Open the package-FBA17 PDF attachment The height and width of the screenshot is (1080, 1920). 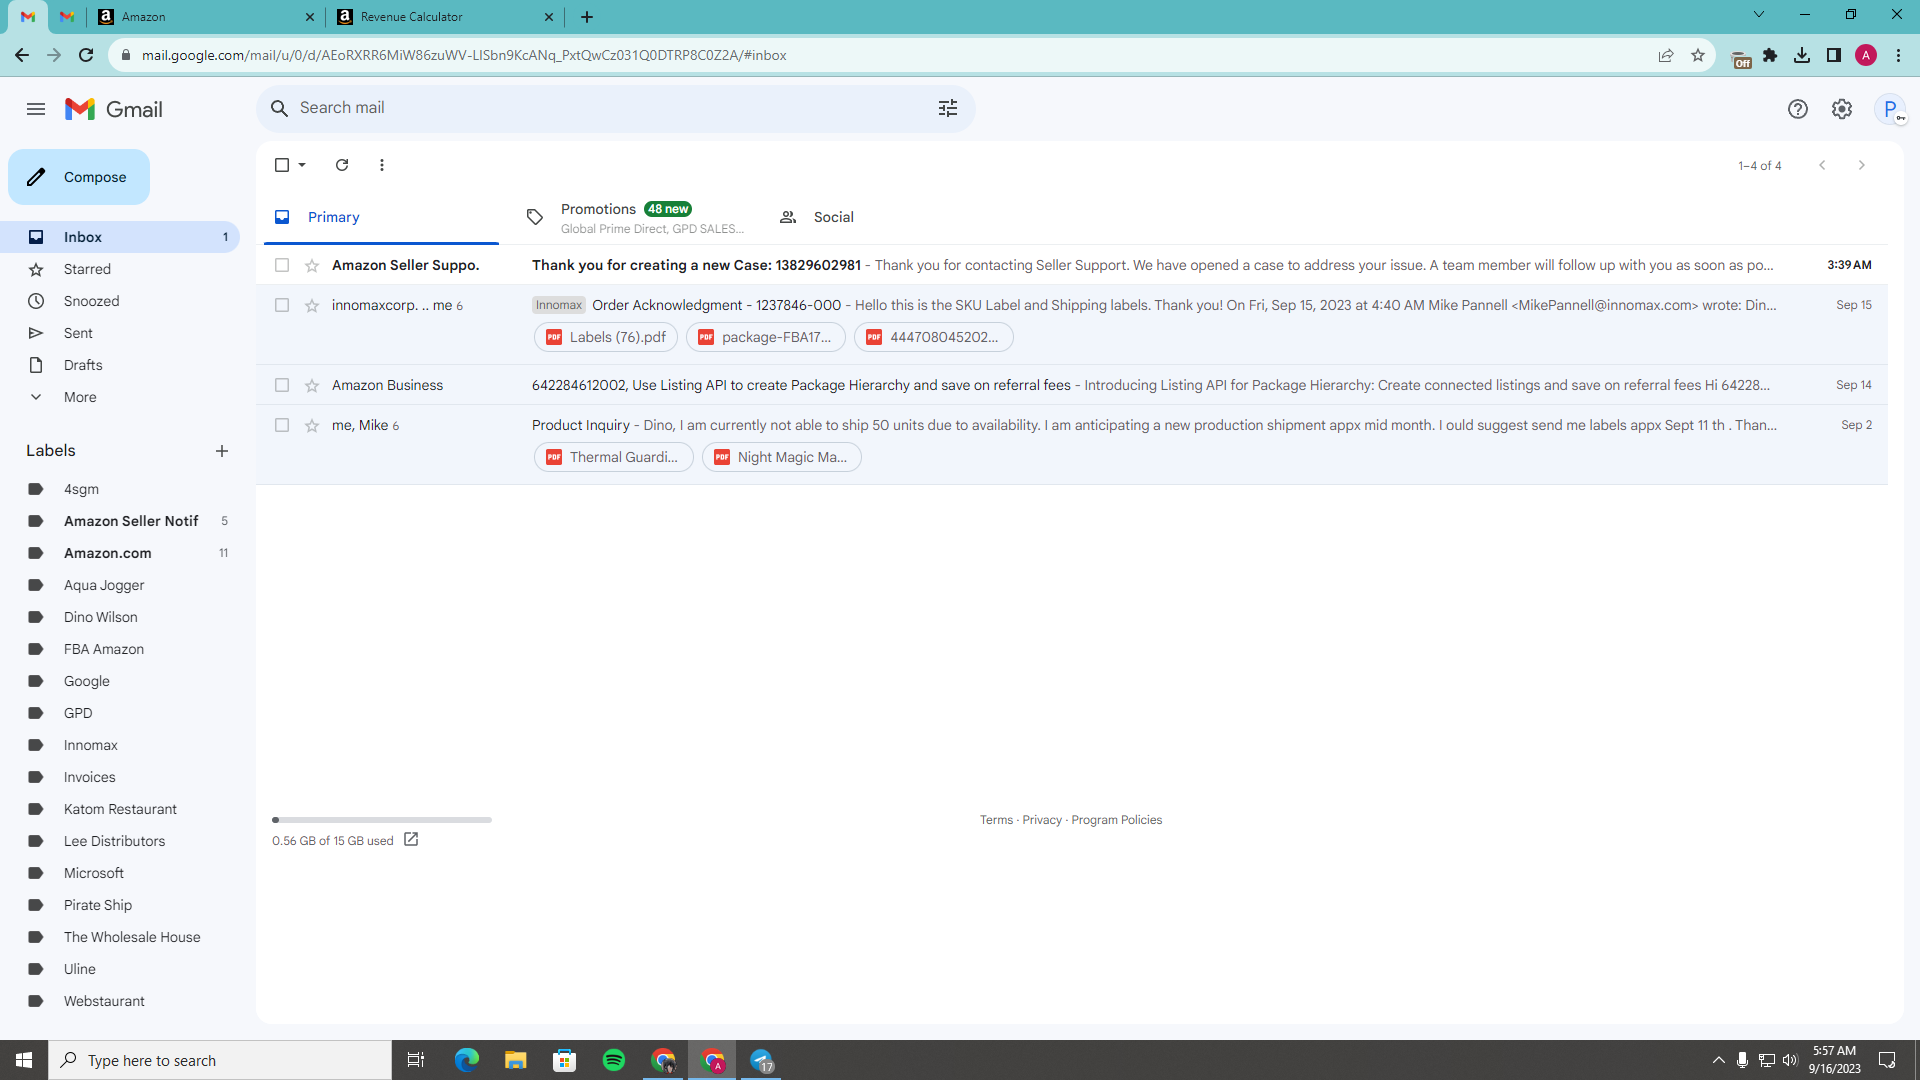(766, 337)
